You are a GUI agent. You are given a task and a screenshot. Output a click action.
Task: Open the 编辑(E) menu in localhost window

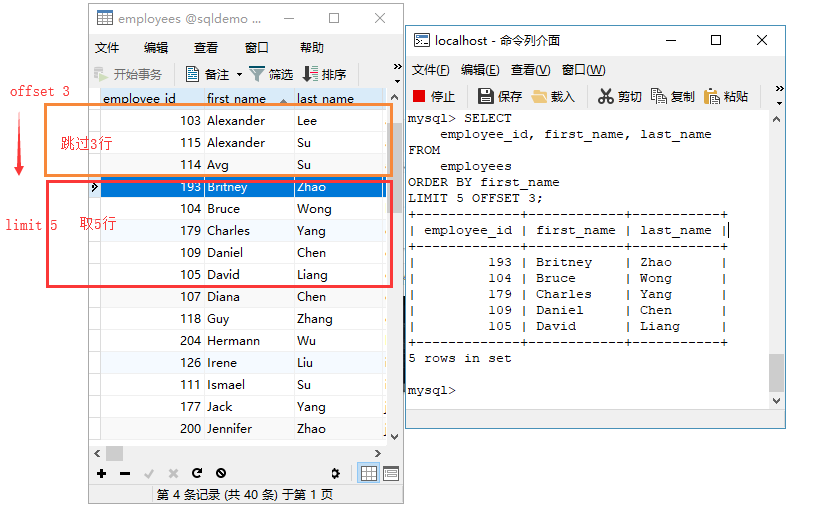tap(480, 70)
